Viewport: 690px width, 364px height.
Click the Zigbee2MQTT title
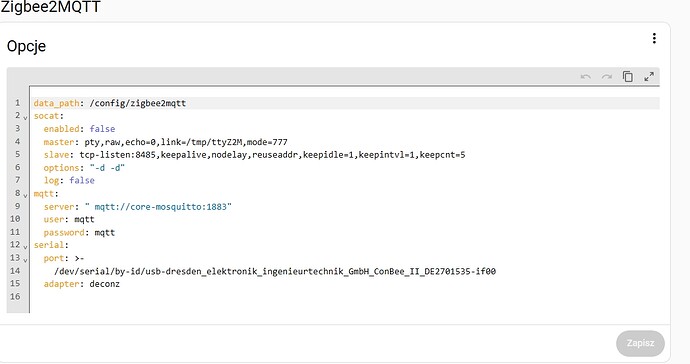point(50,7)
